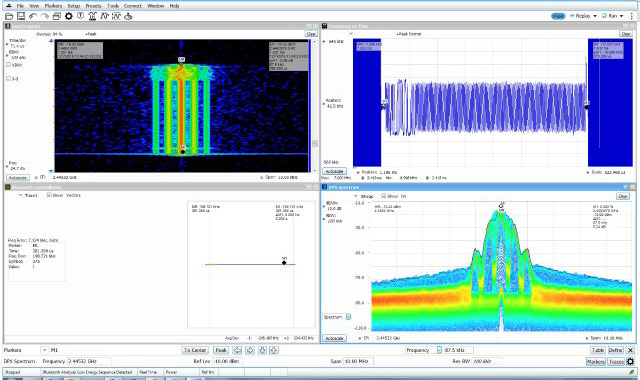Image resolution: width=640 pixels, height=380 pixels.
Task: Click the green status icon in status bar
Action: point(632,372)
